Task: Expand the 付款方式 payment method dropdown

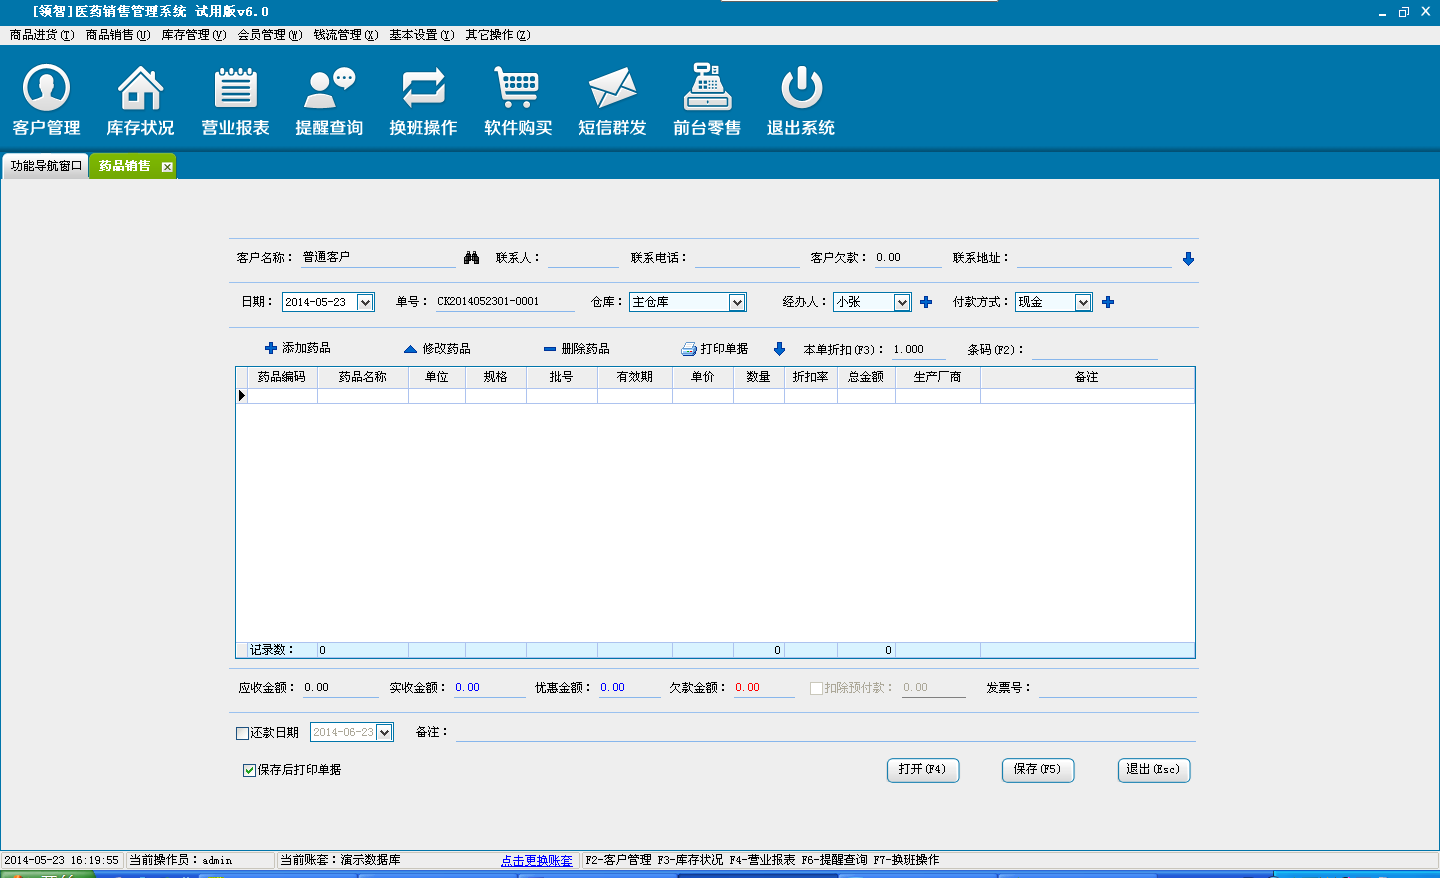Action: click(1083, 302)
